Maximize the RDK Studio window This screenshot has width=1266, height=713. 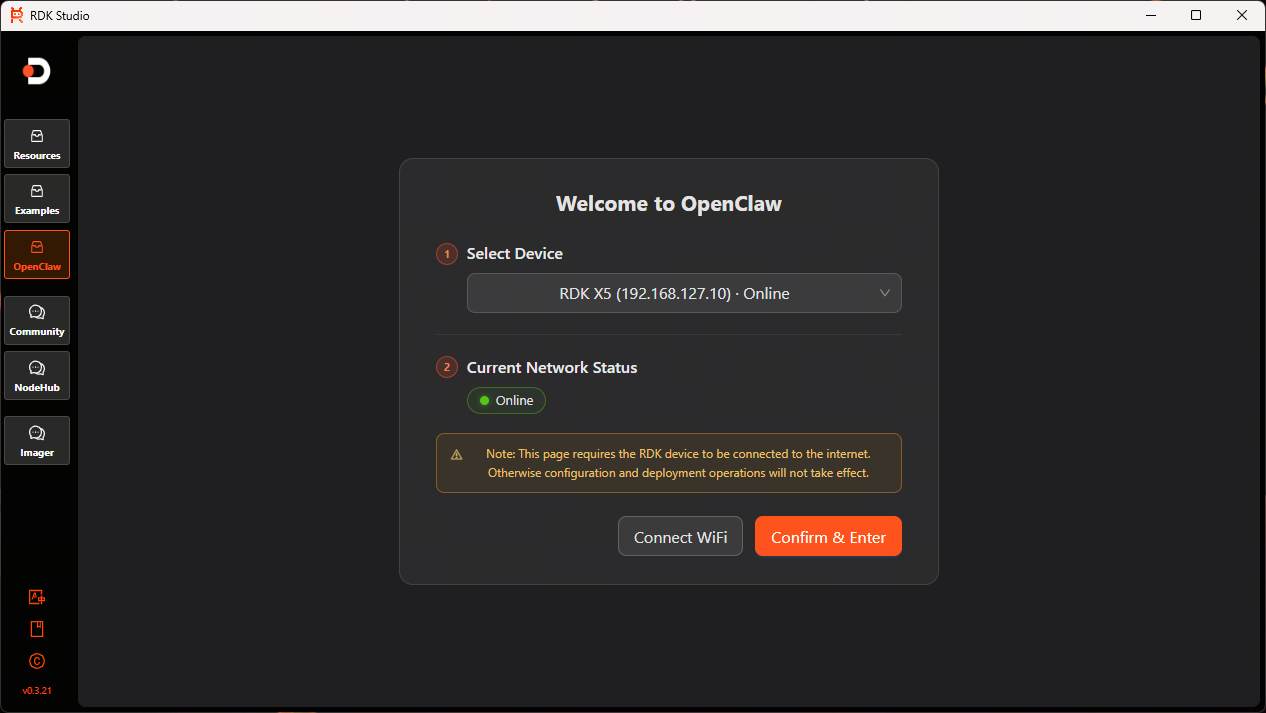tap(1196, 15)
